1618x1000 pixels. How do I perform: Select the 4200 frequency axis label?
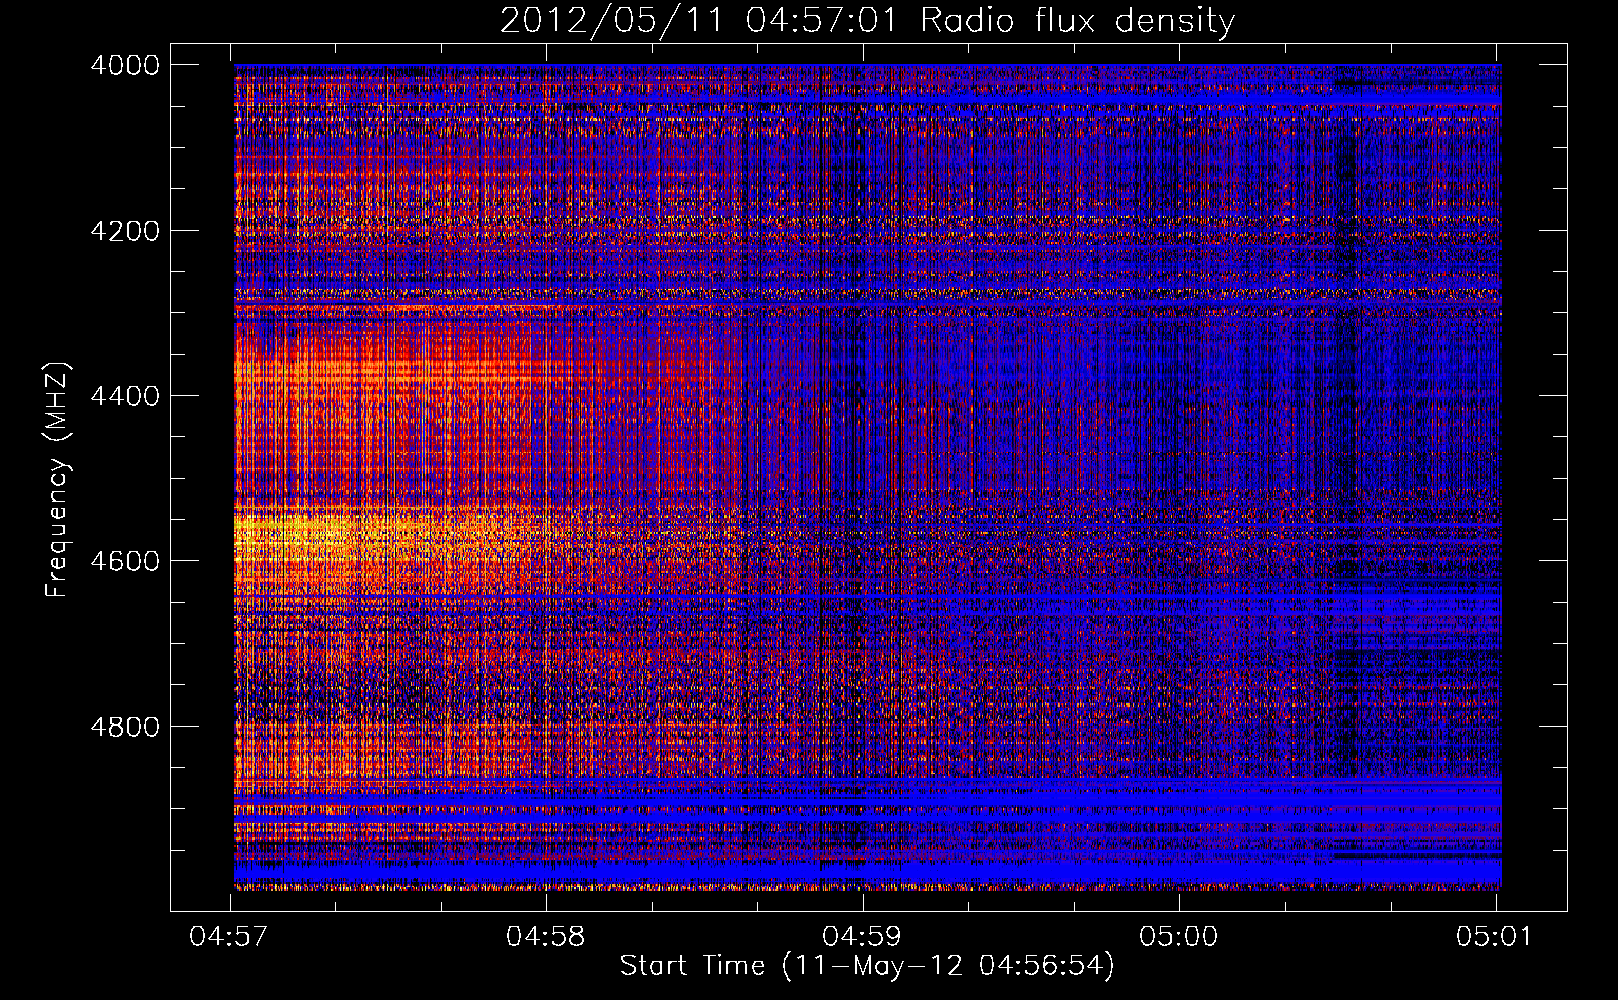click(x=124, y=230)
